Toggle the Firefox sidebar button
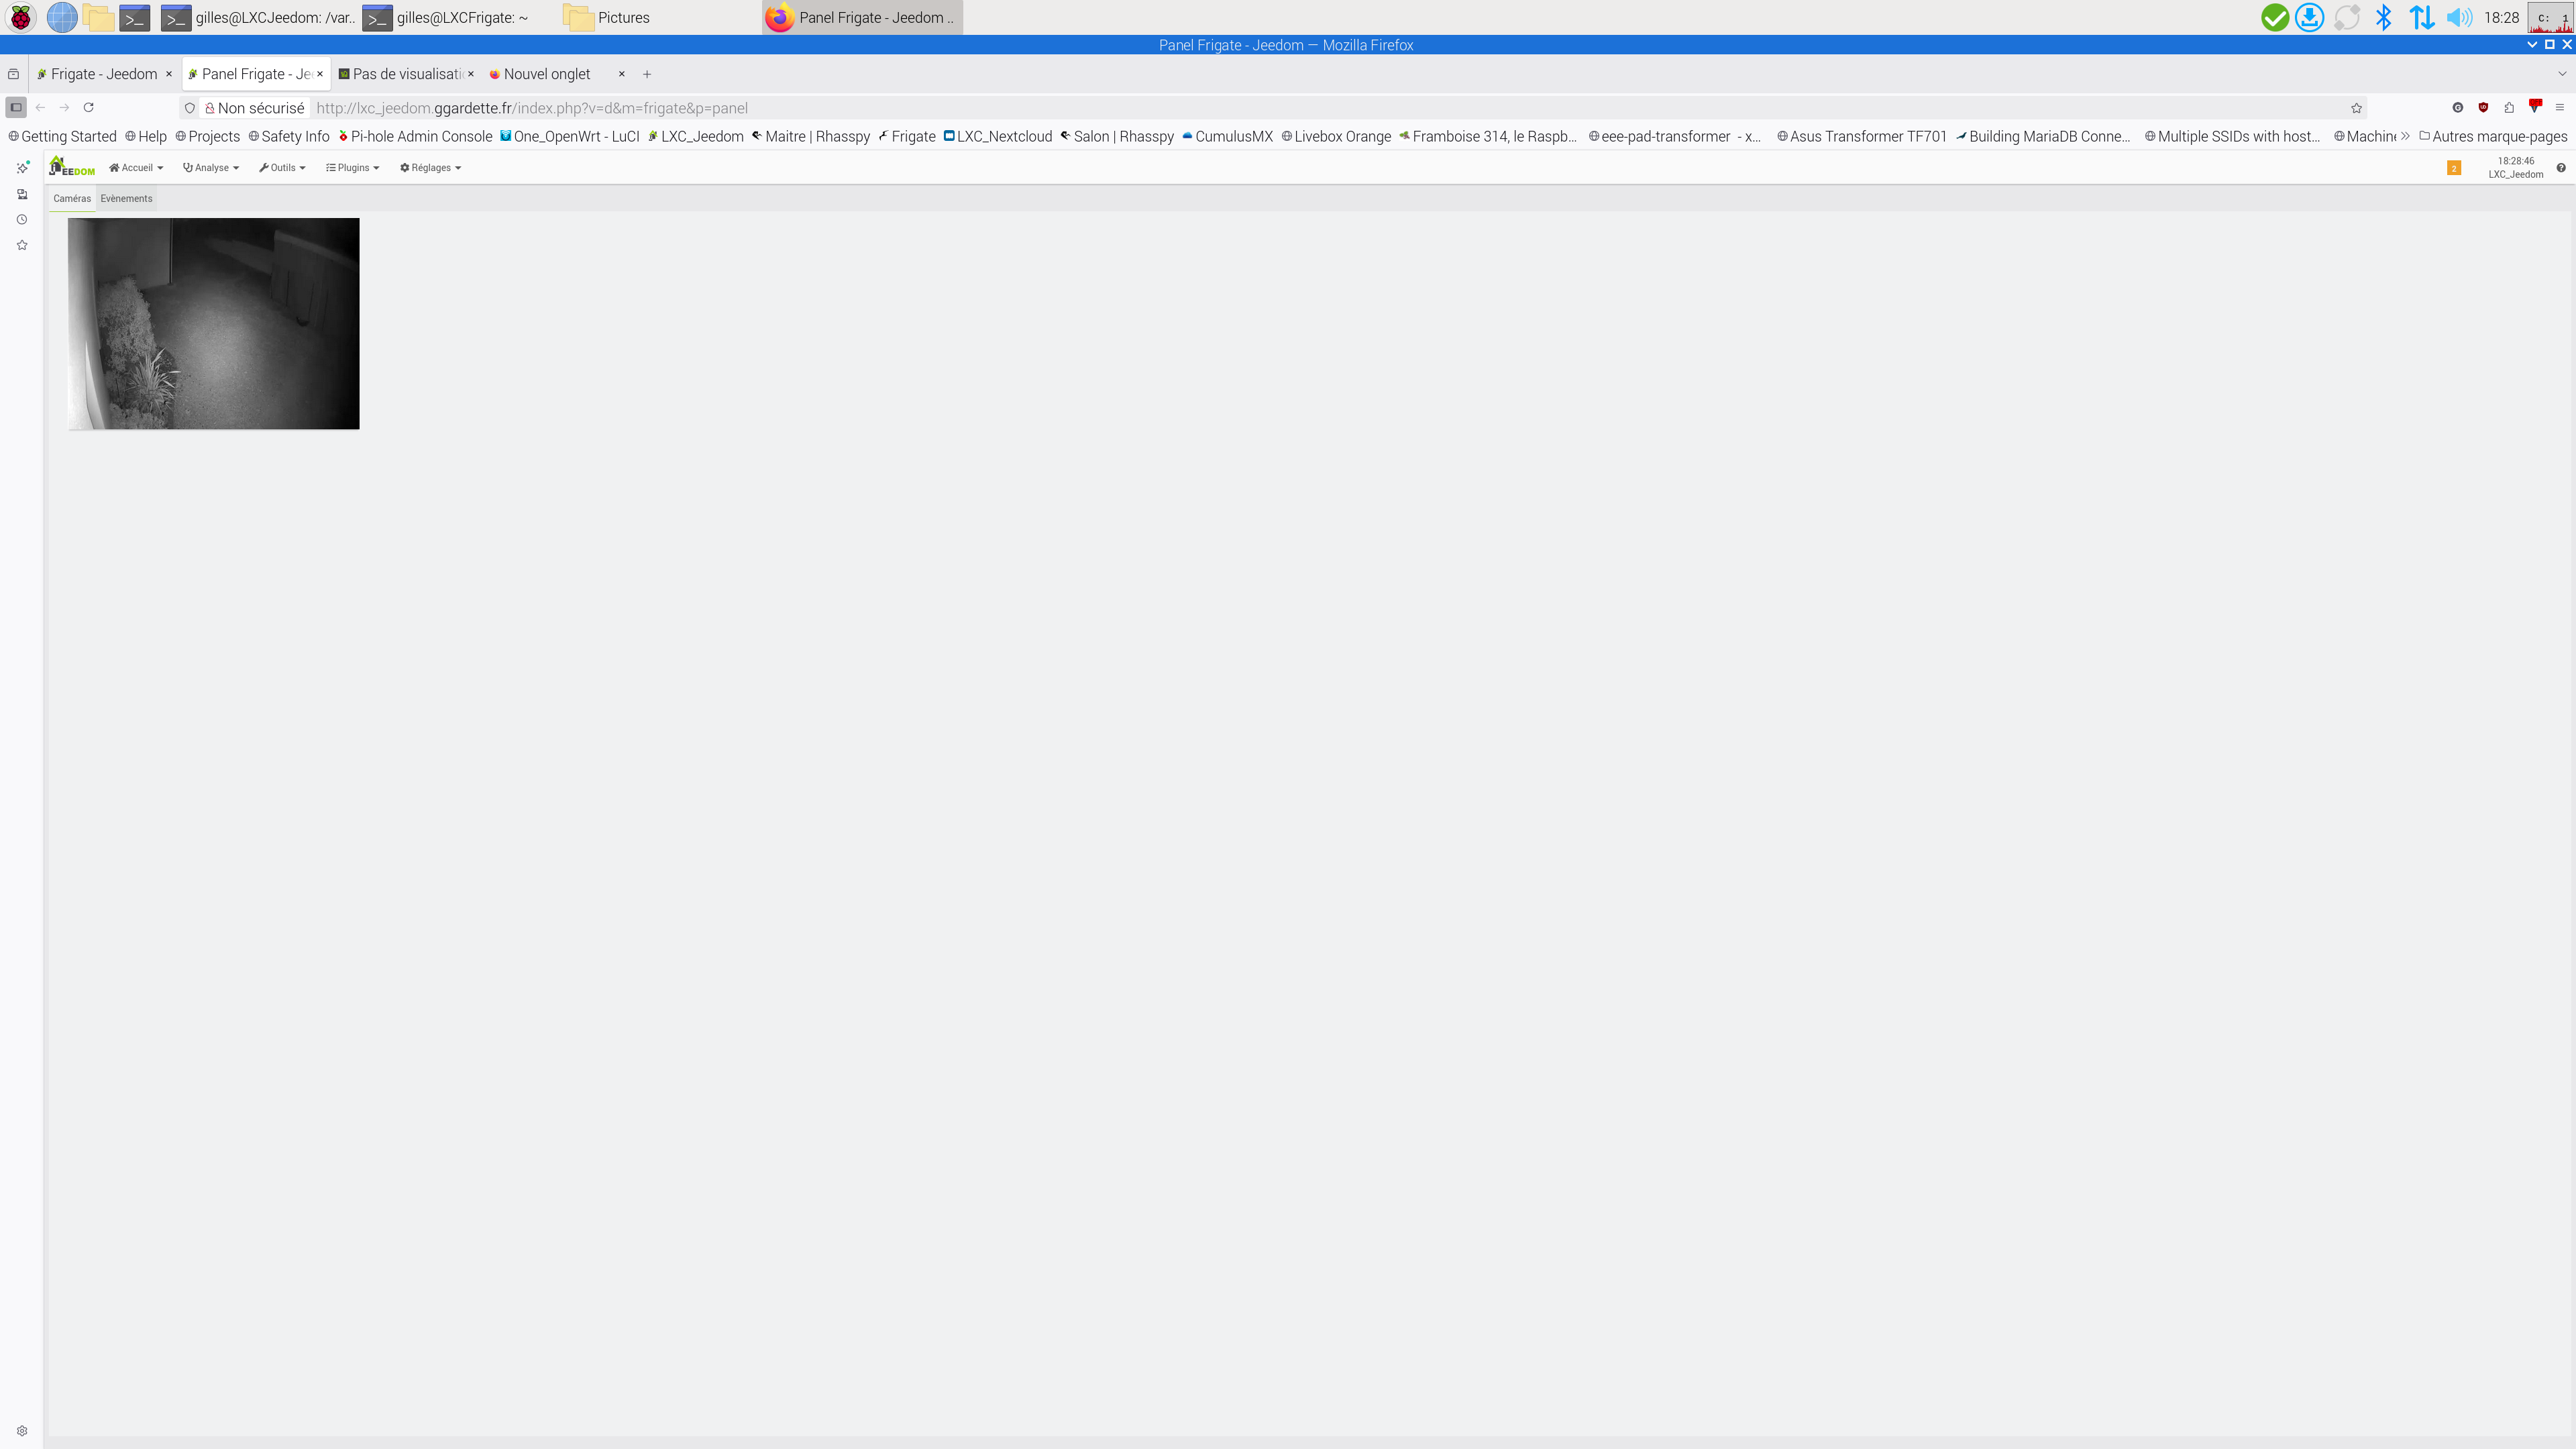Screen dimensions: 2576x1449 coord(16,108)
